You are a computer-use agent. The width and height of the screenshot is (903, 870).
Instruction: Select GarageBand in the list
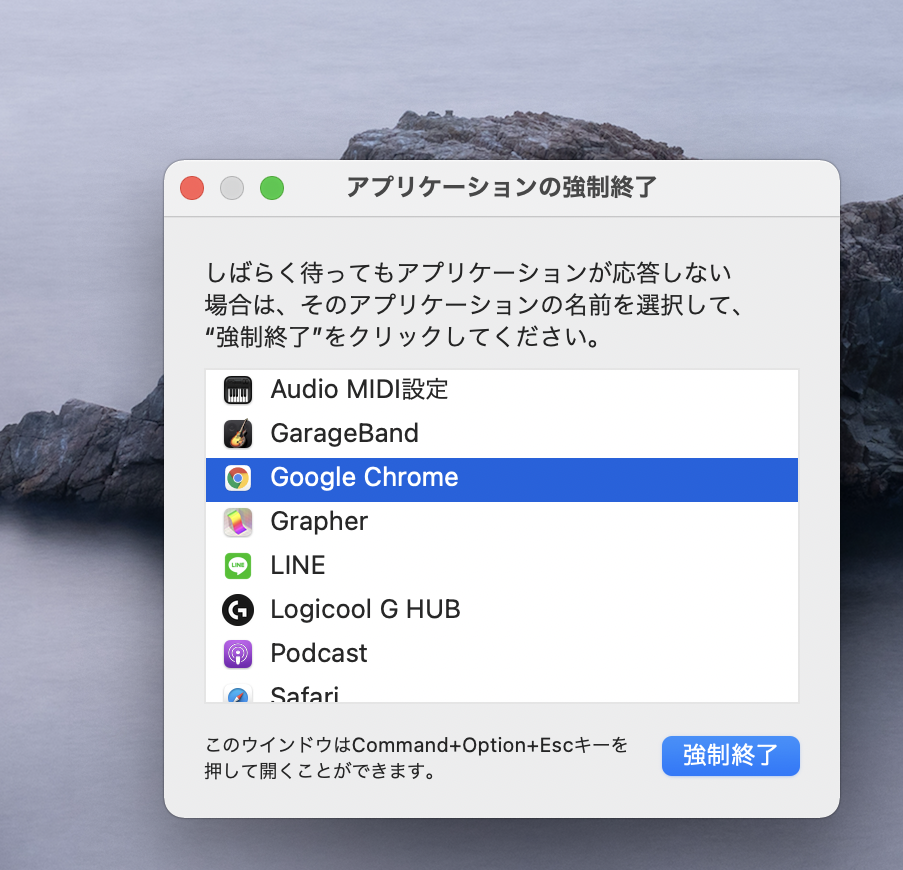point(502,436)
